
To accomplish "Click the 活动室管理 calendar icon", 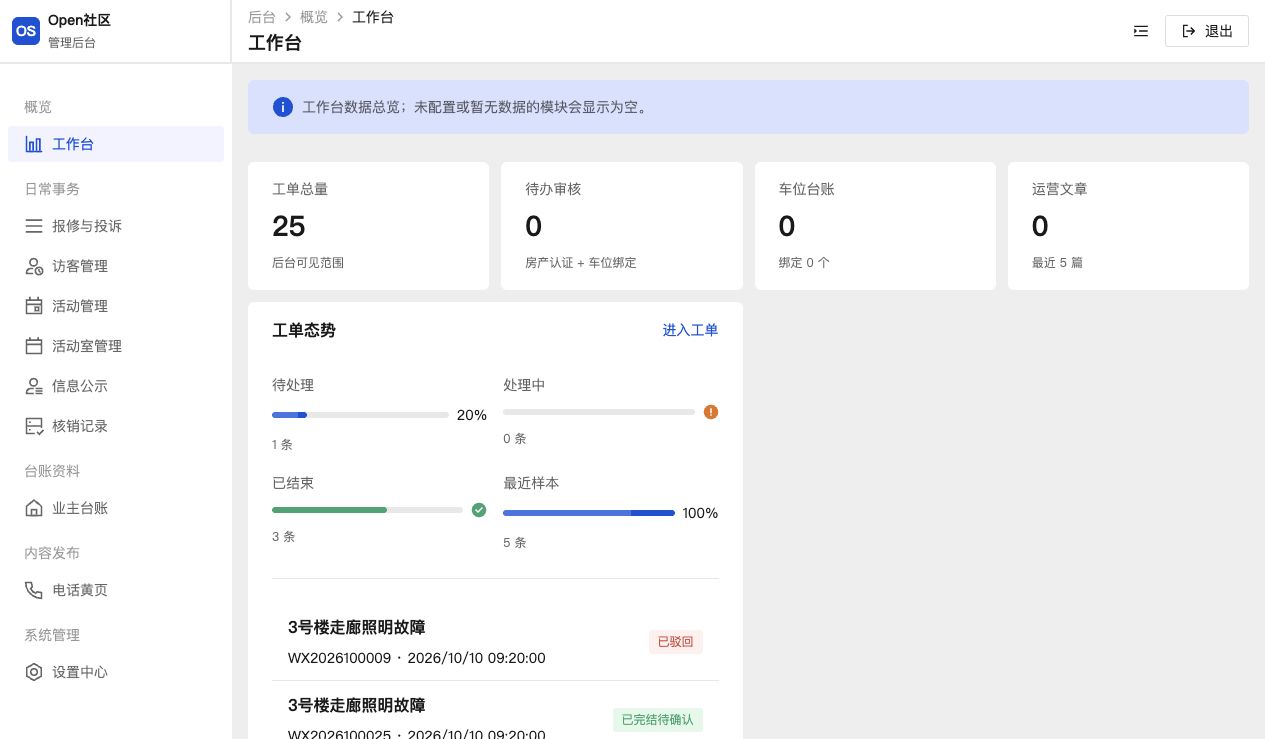I will [x=34, y=346].
